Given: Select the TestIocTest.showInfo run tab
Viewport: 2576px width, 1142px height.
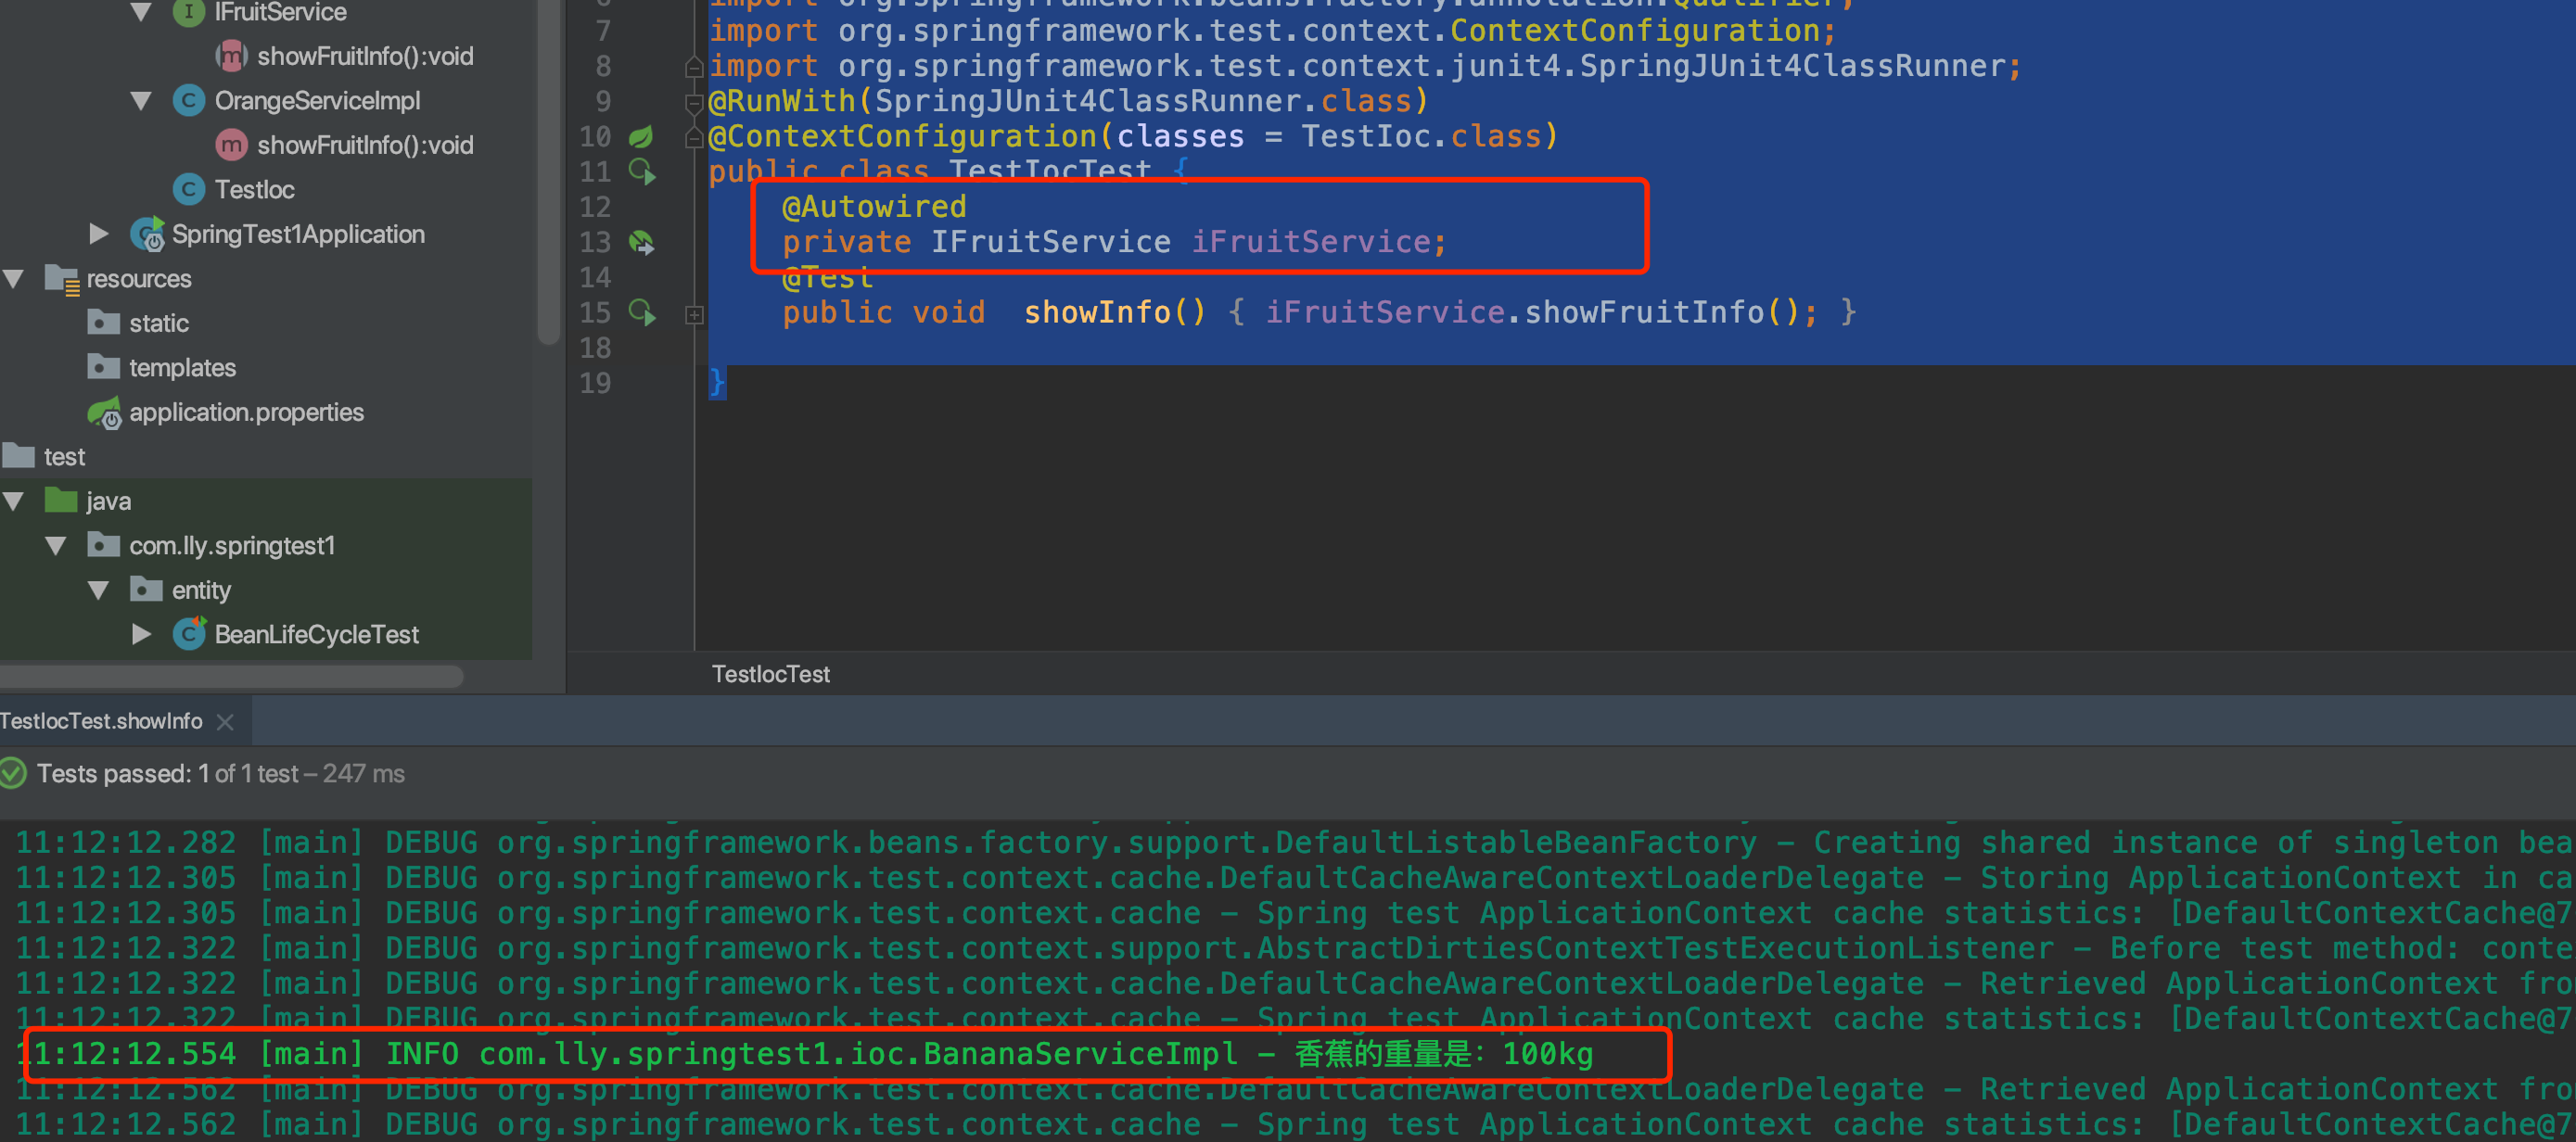Looking at the screenshot, I should pos(101,721).
